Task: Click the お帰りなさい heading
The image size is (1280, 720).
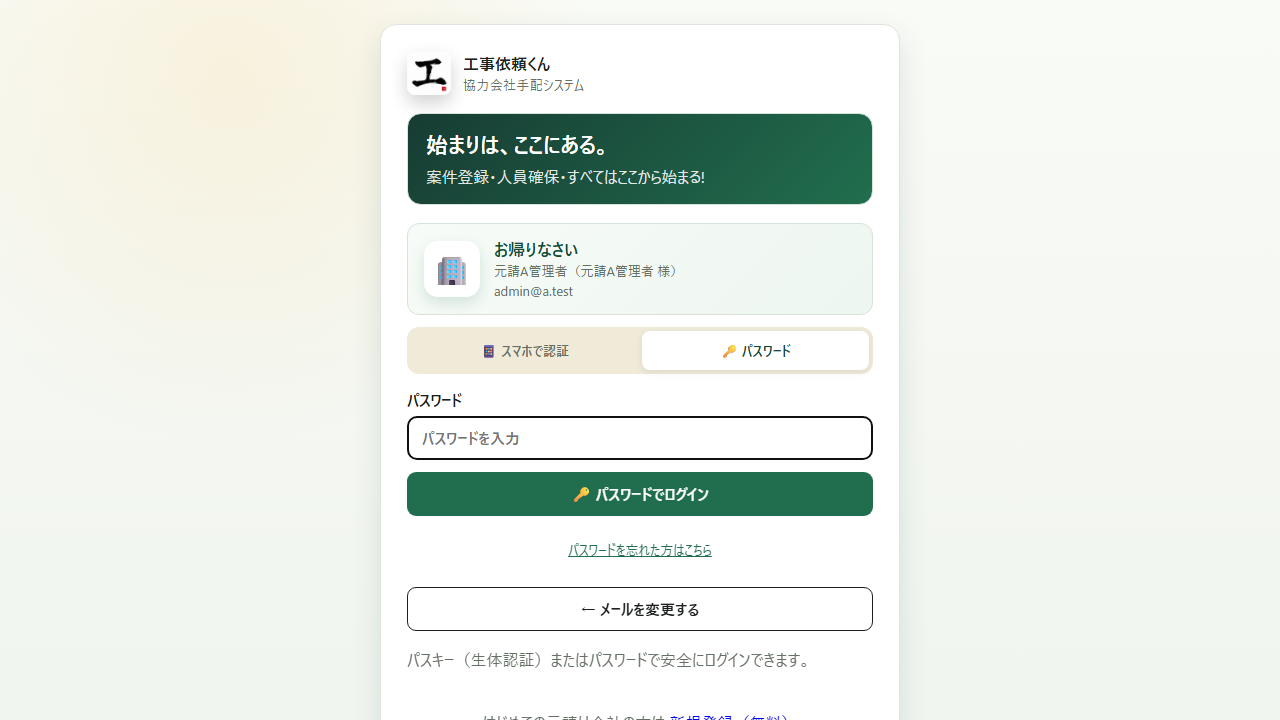Action: pos(536,249)
